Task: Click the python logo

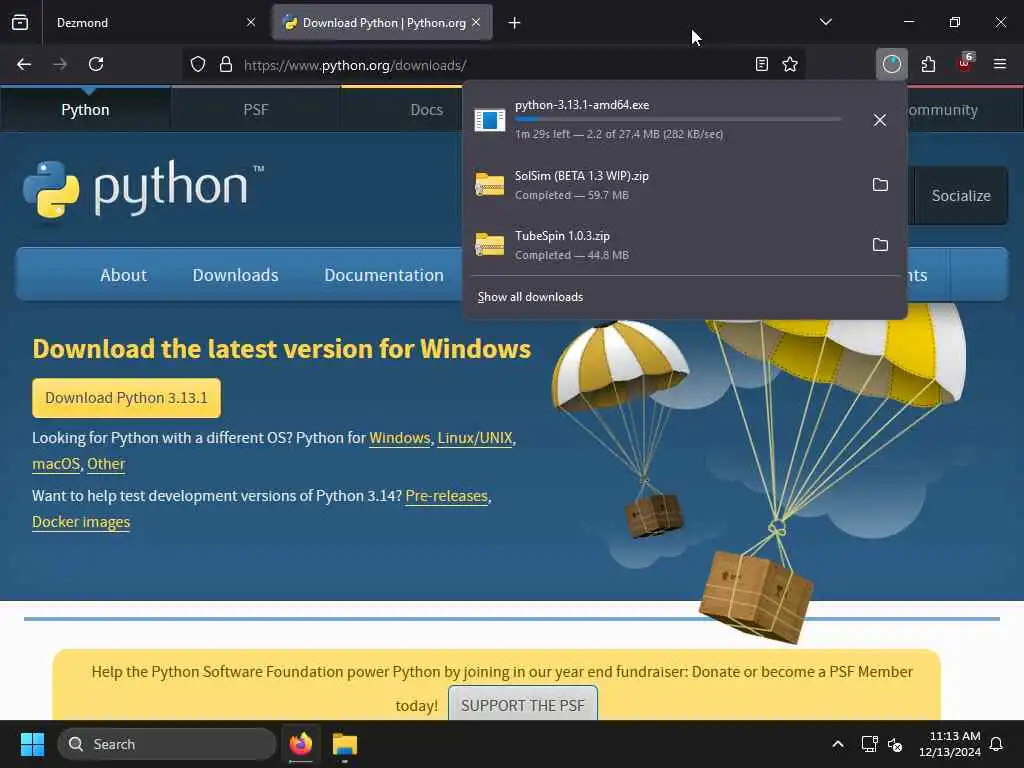Action: pyautogui.click(x=144, y=189)
